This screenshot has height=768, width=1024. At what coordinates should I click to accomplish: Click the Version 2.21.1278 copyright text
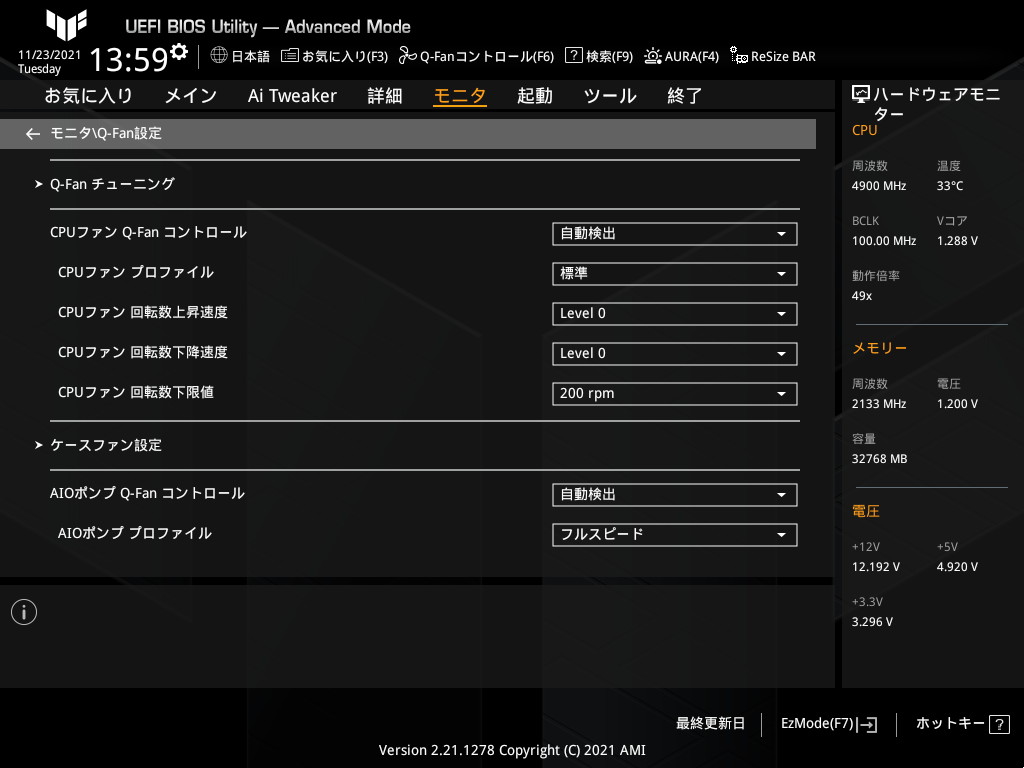512,750
